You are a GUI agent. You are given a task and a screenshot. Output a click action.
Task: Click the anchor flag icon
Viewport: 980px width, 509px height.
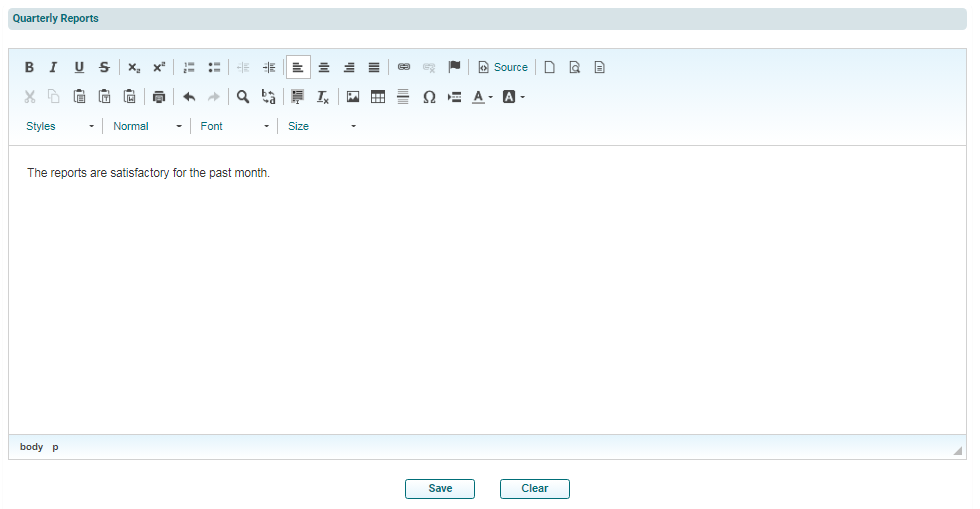[454, 68]
